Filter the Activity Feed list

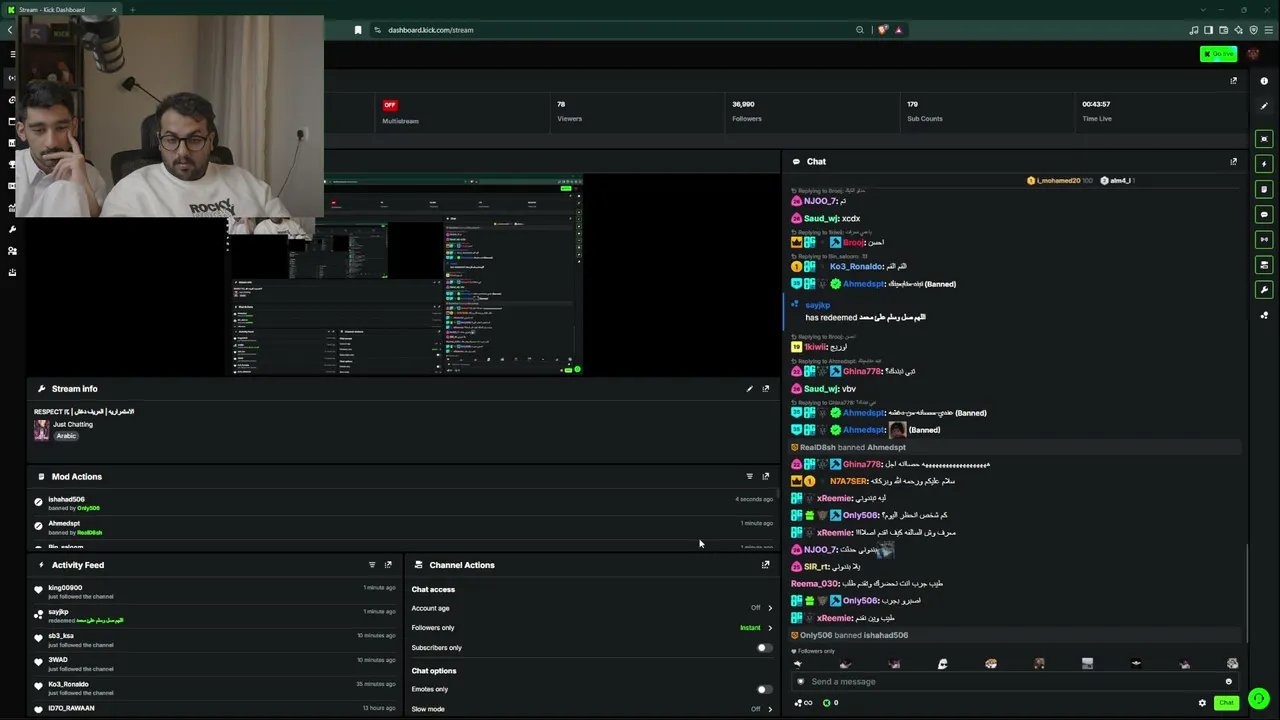372,565
